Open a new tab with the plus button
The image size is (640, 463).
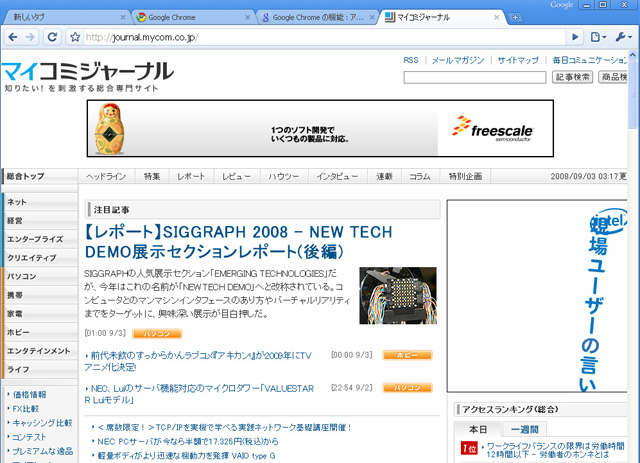click(515, 17)
